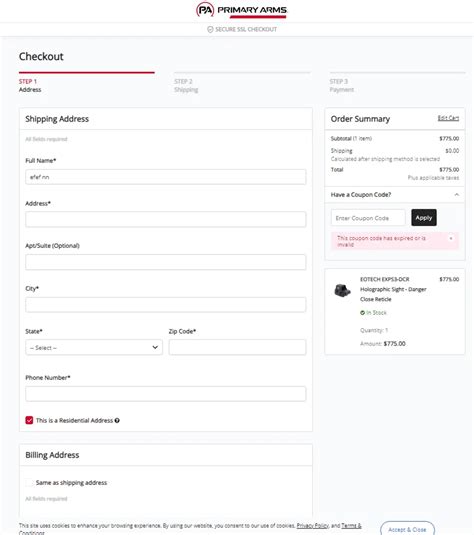Open the State select dropdown
474x535 pixels.
click(x=94, y=347)
